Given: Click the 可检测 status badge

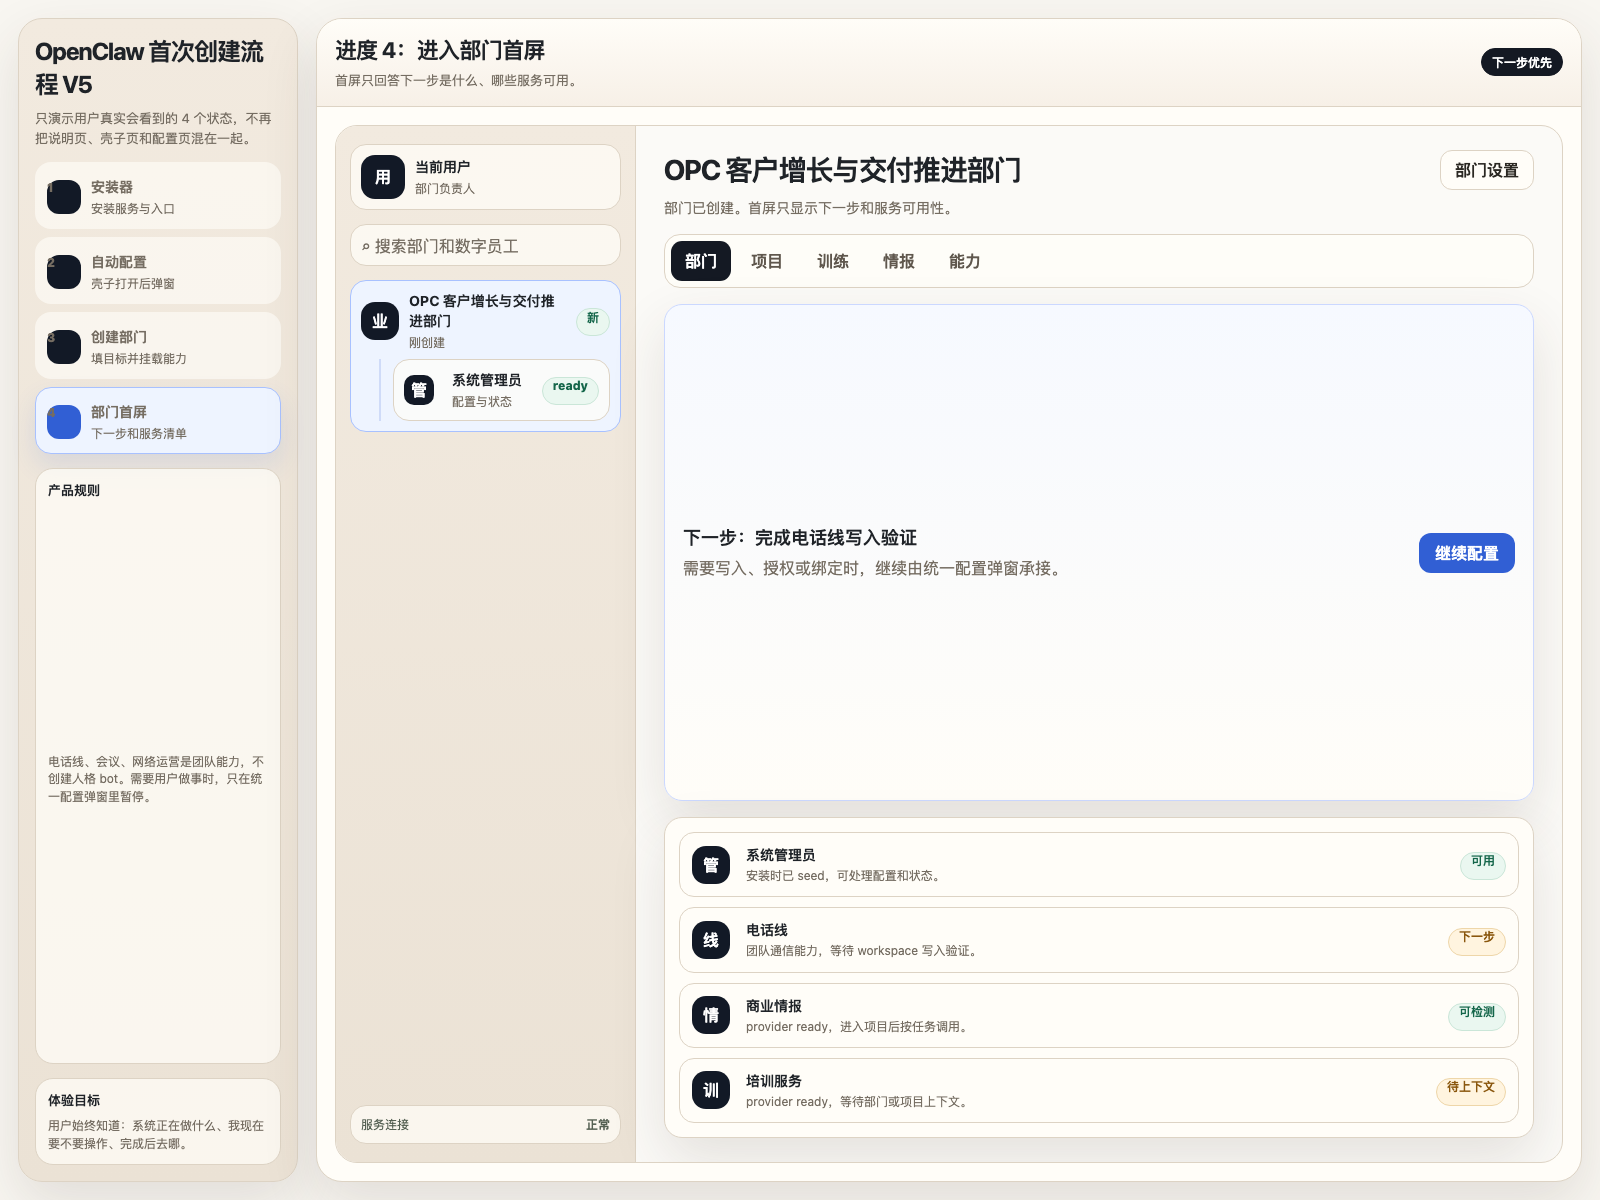Looking at the screenshot, I should tap(1477, 1015).
